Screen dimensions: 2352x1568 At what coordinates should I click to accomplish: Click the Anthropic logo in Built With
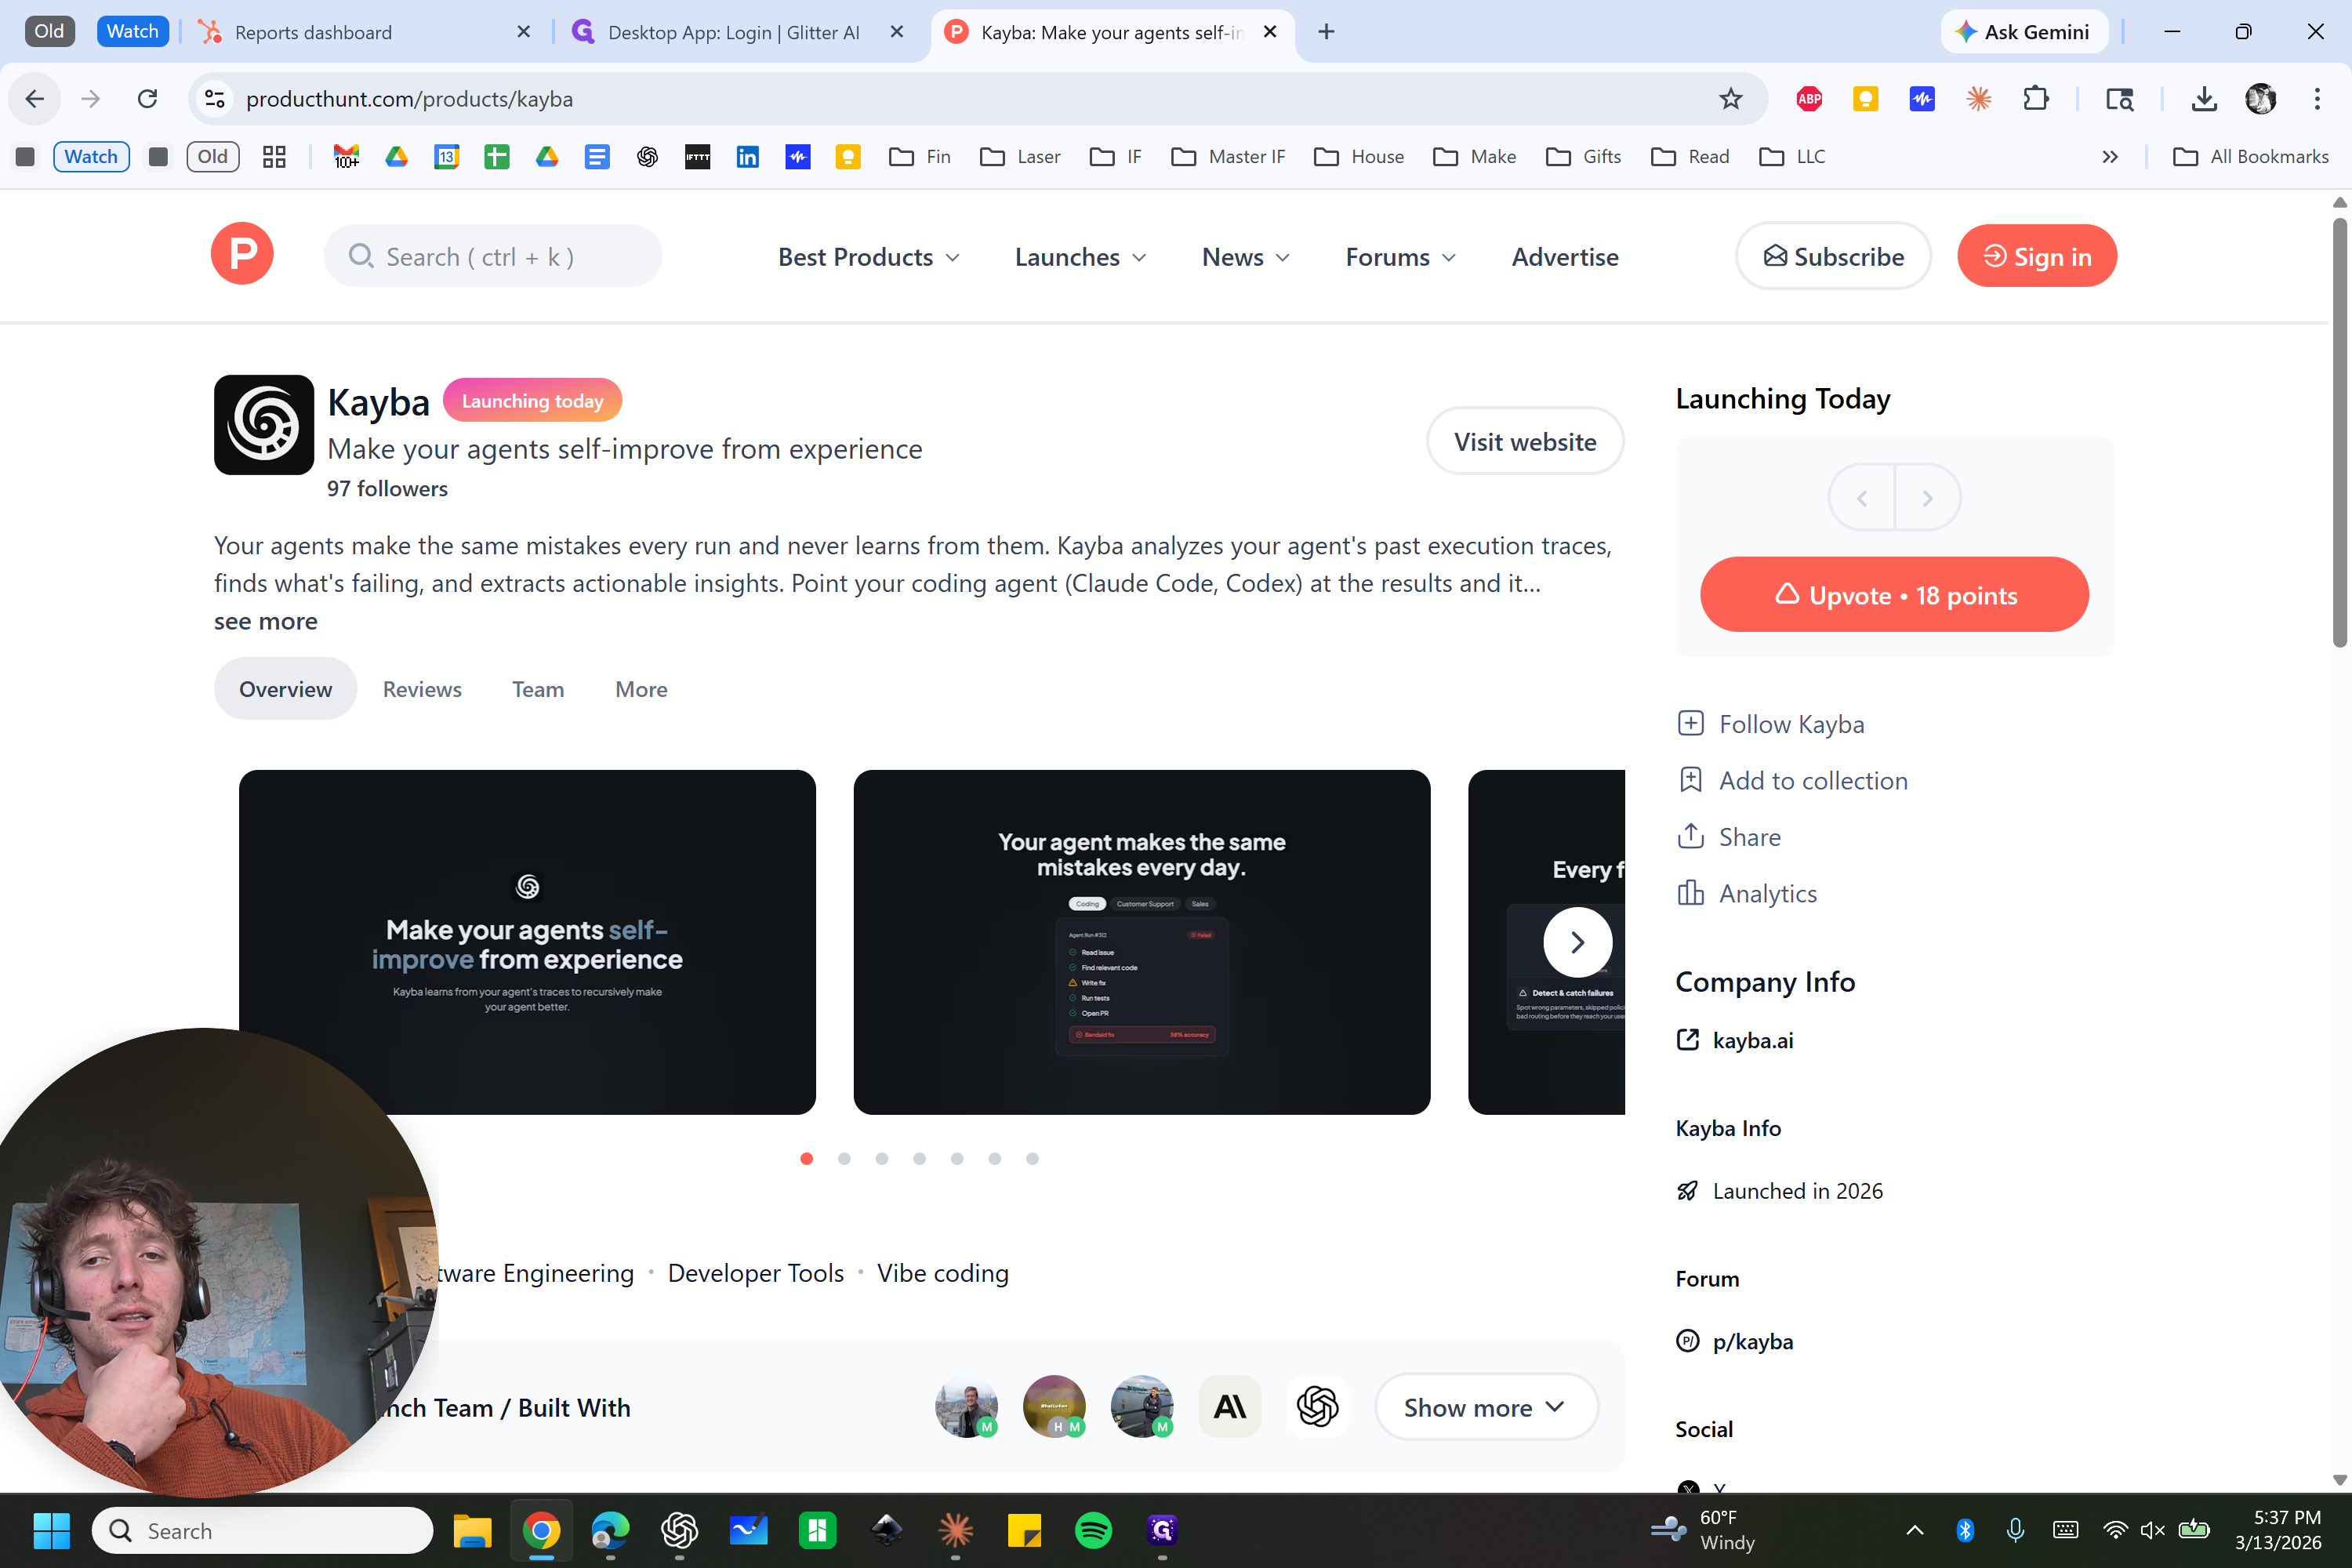coord(1229,1407)
